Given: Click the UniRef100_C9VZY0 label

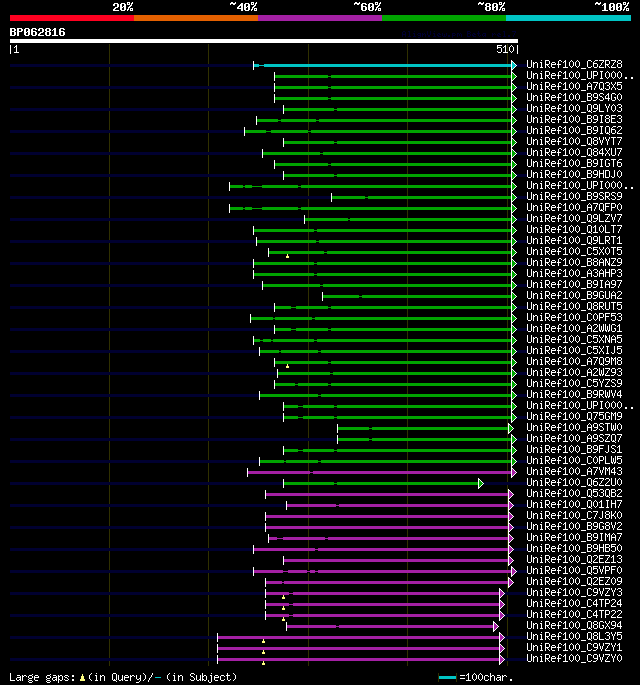Looking at the screenshot, I should point(574,659).
